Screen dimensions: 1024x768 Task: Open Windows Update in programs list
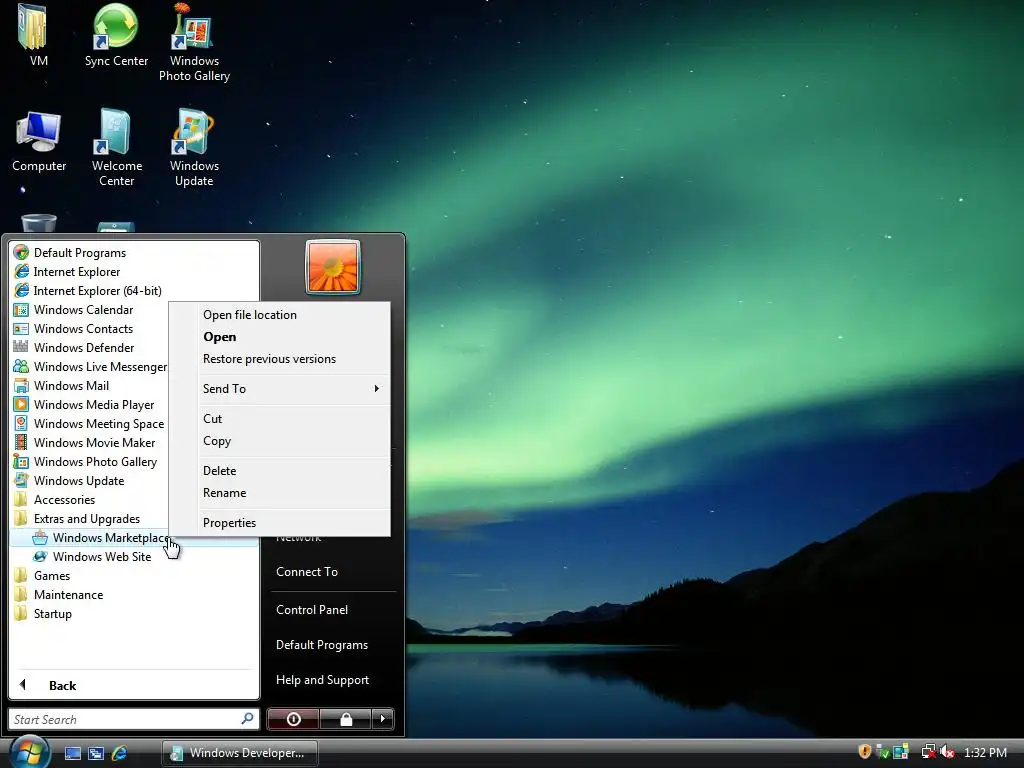pyautogui.click(x=90, y=480)
